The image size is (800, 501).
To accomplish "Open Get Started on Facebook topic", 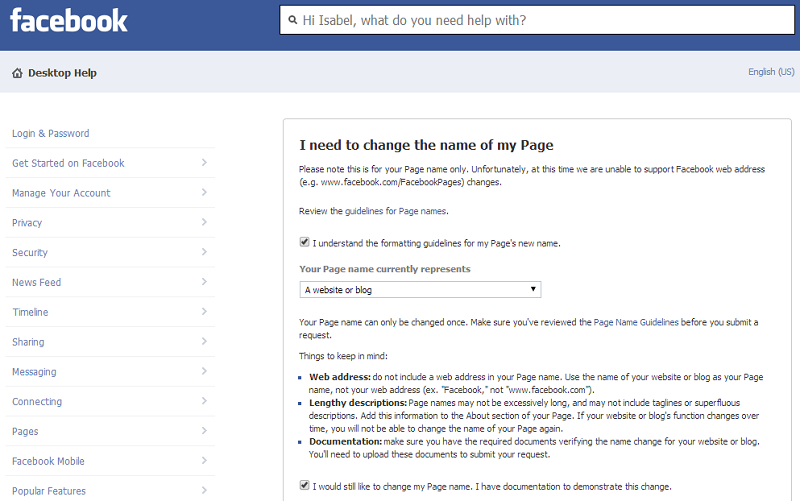I will click(68, 163).
